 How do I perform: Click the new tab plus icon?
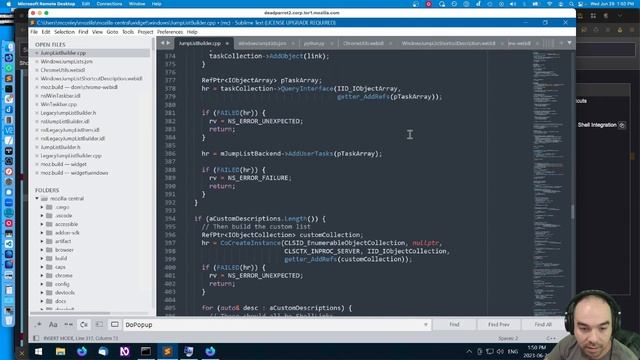coord(561,43)
